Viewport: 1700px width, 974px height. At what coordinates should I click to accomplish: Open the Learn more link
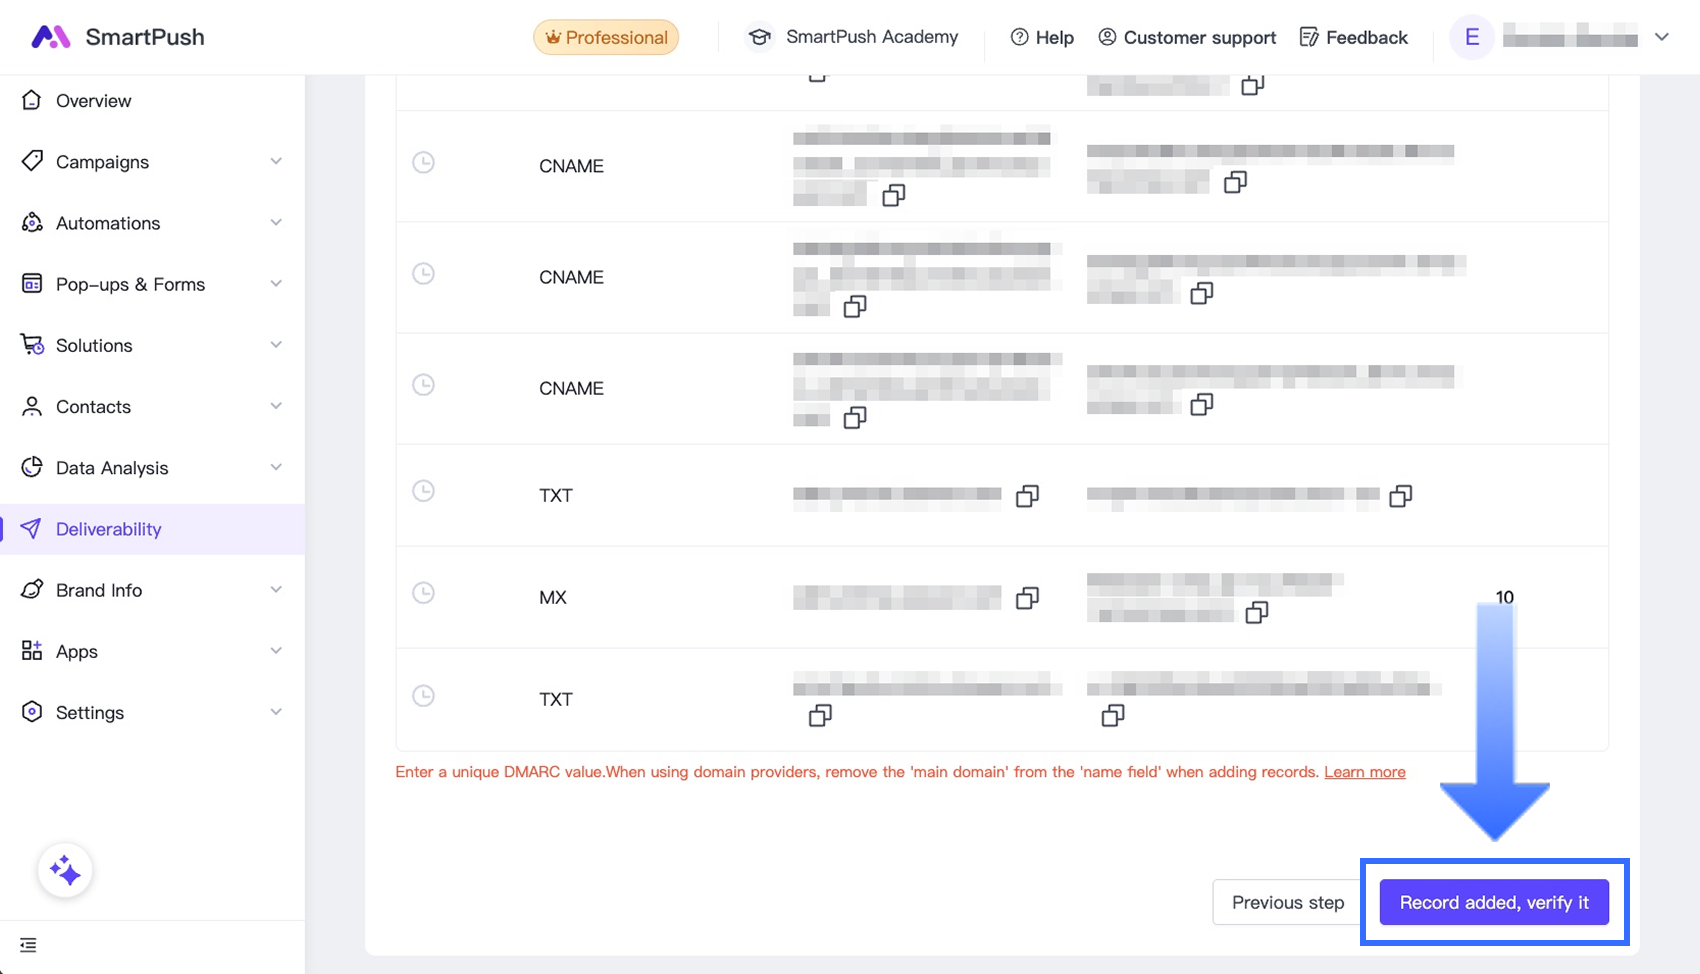point(1365,772)
